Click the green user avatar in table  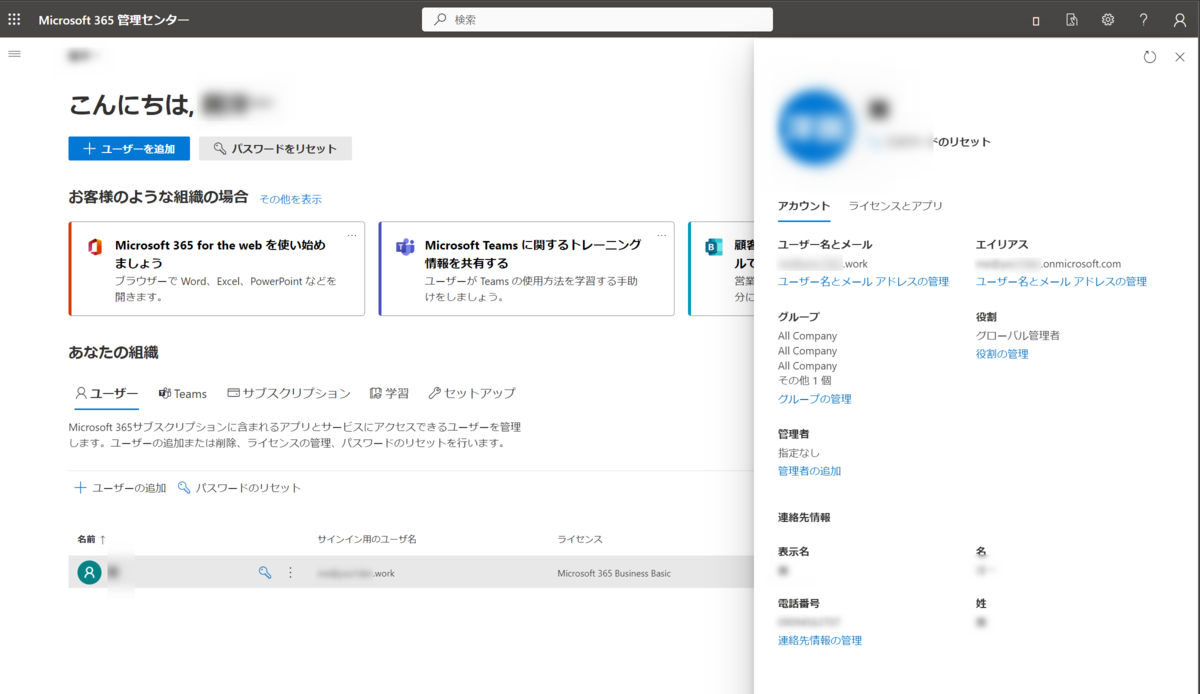(x=90, y=572)
